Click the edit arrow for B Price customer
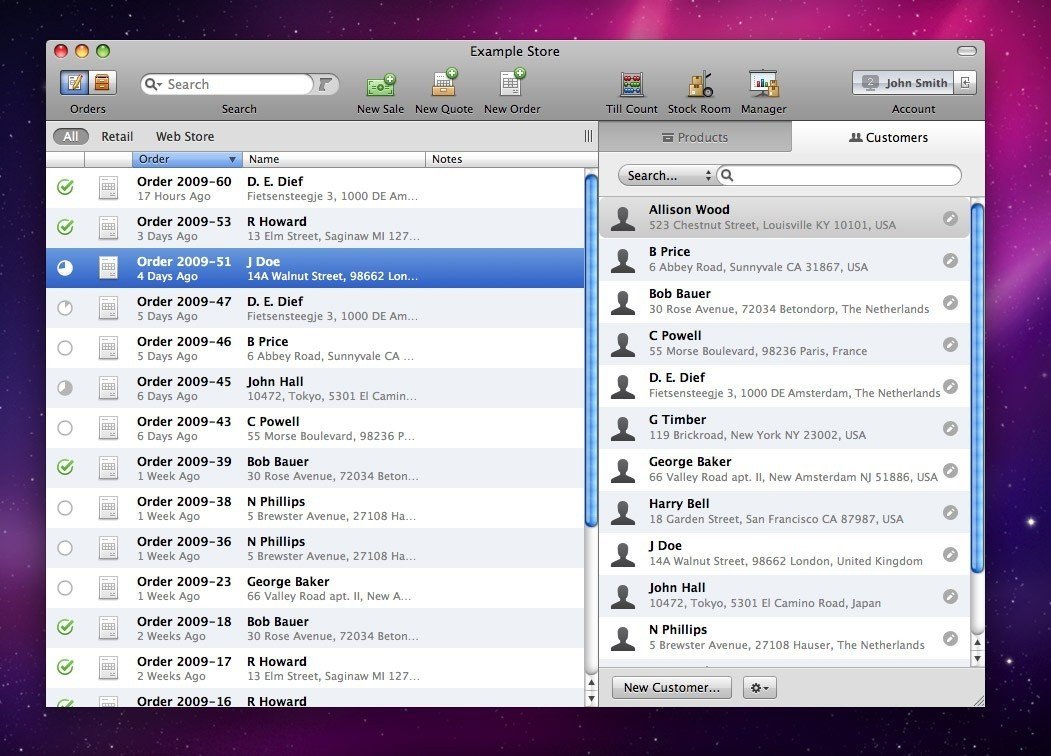This screenshot has height=756, width=1051. [950, 261]
